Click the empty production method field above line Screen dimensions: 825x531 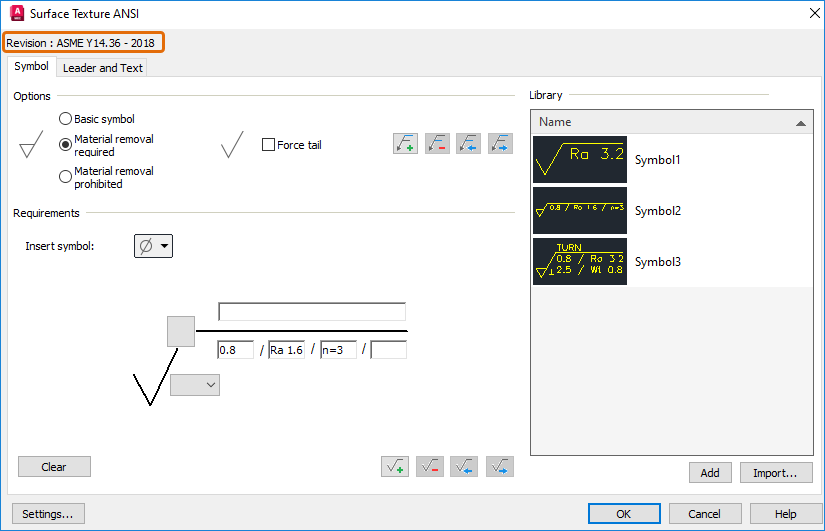312,312
